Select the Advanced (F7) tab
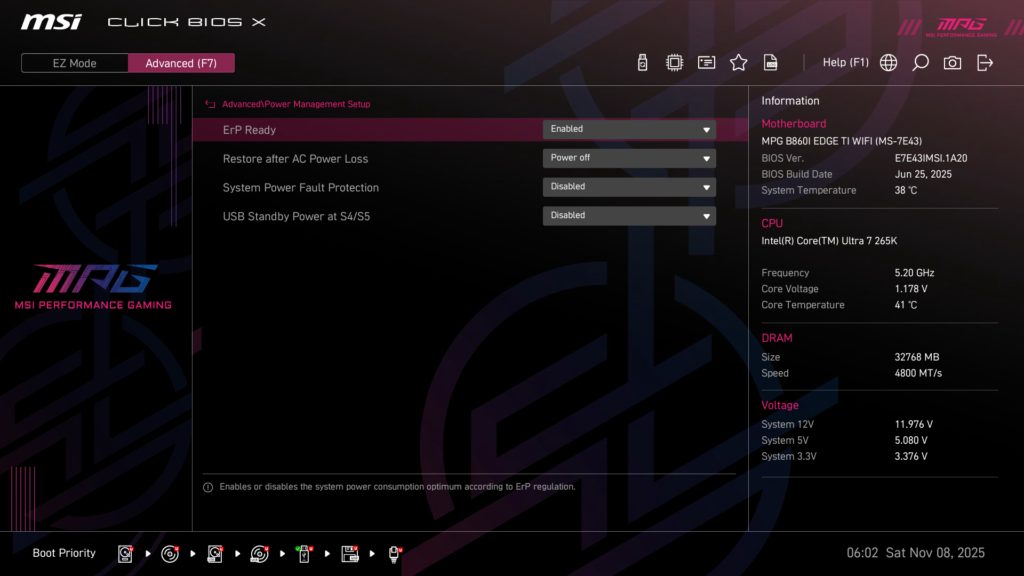This screenshot has width=1024, height=576. [x=181, y=62]
